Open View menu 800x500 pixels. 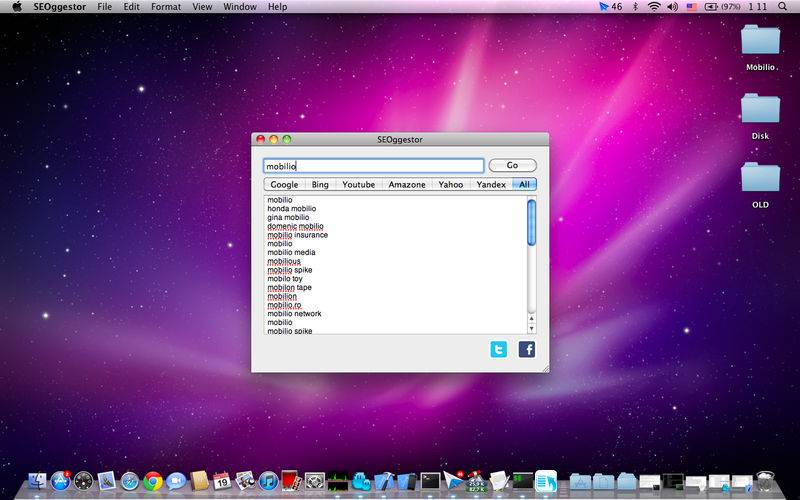(x=202, y=7)
